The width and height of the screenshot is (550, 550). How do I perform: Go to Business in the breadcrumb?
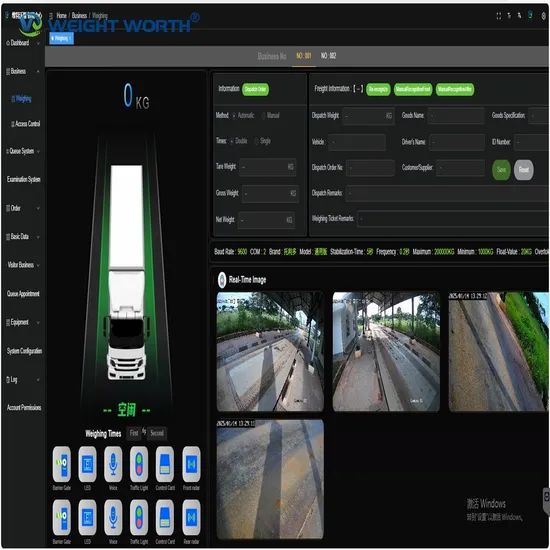(79, 16)
